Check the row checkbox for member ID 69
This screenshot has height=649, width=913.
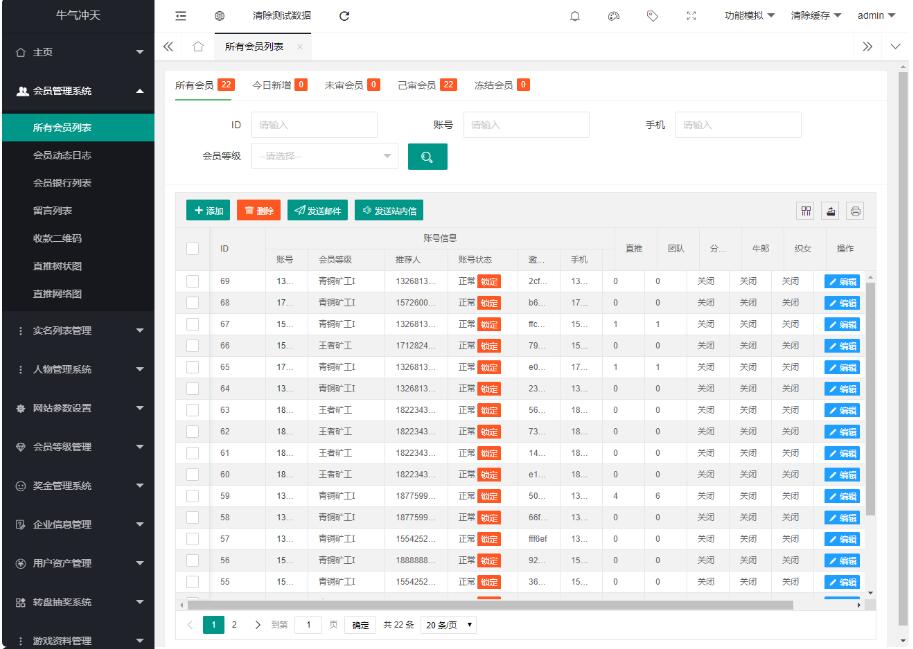pos(194,282)
